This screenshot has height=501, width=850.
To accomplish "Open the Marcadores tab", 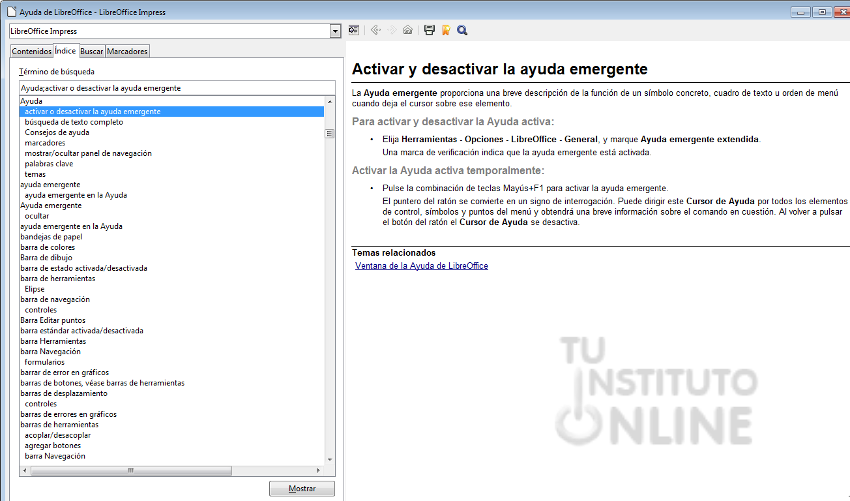I will tap(127, 51).
